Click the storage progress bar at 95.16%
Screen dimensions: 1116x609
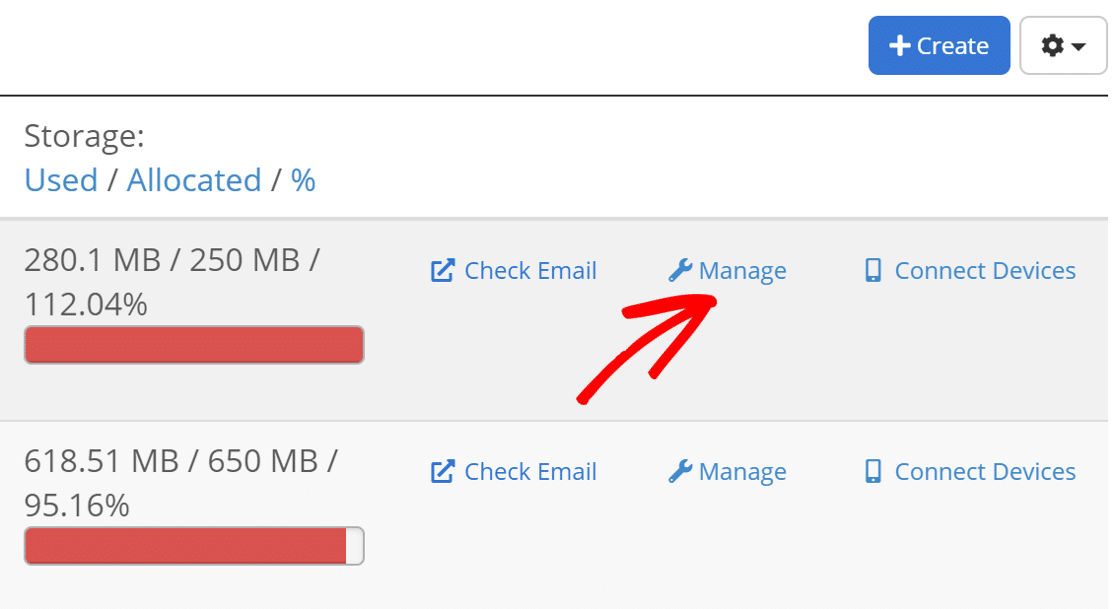(x=194, y=546)
